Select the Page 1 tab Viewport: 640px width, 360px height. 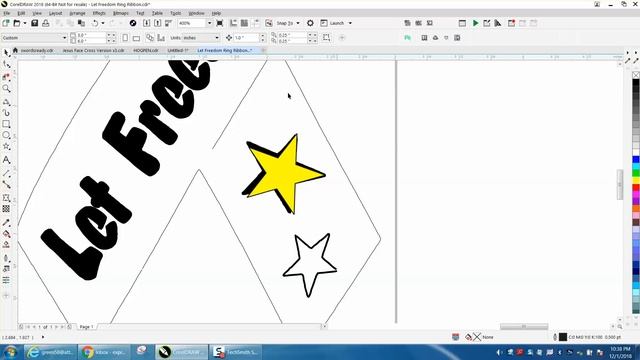(x=86, y=327)
